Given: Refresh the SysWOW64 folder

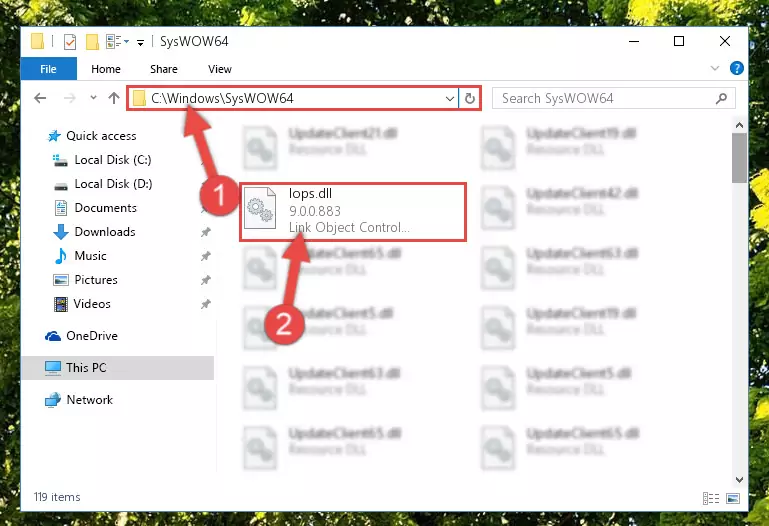Looking at the screenshot, I should coord(470,99).
